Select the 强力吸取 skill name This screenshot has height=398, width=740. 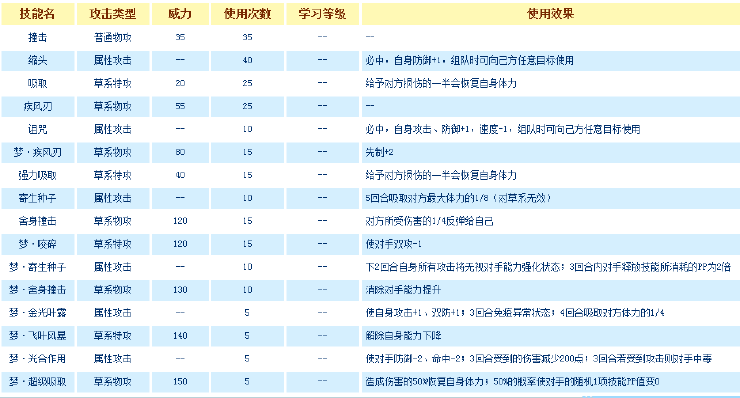(x=38, y=175)
